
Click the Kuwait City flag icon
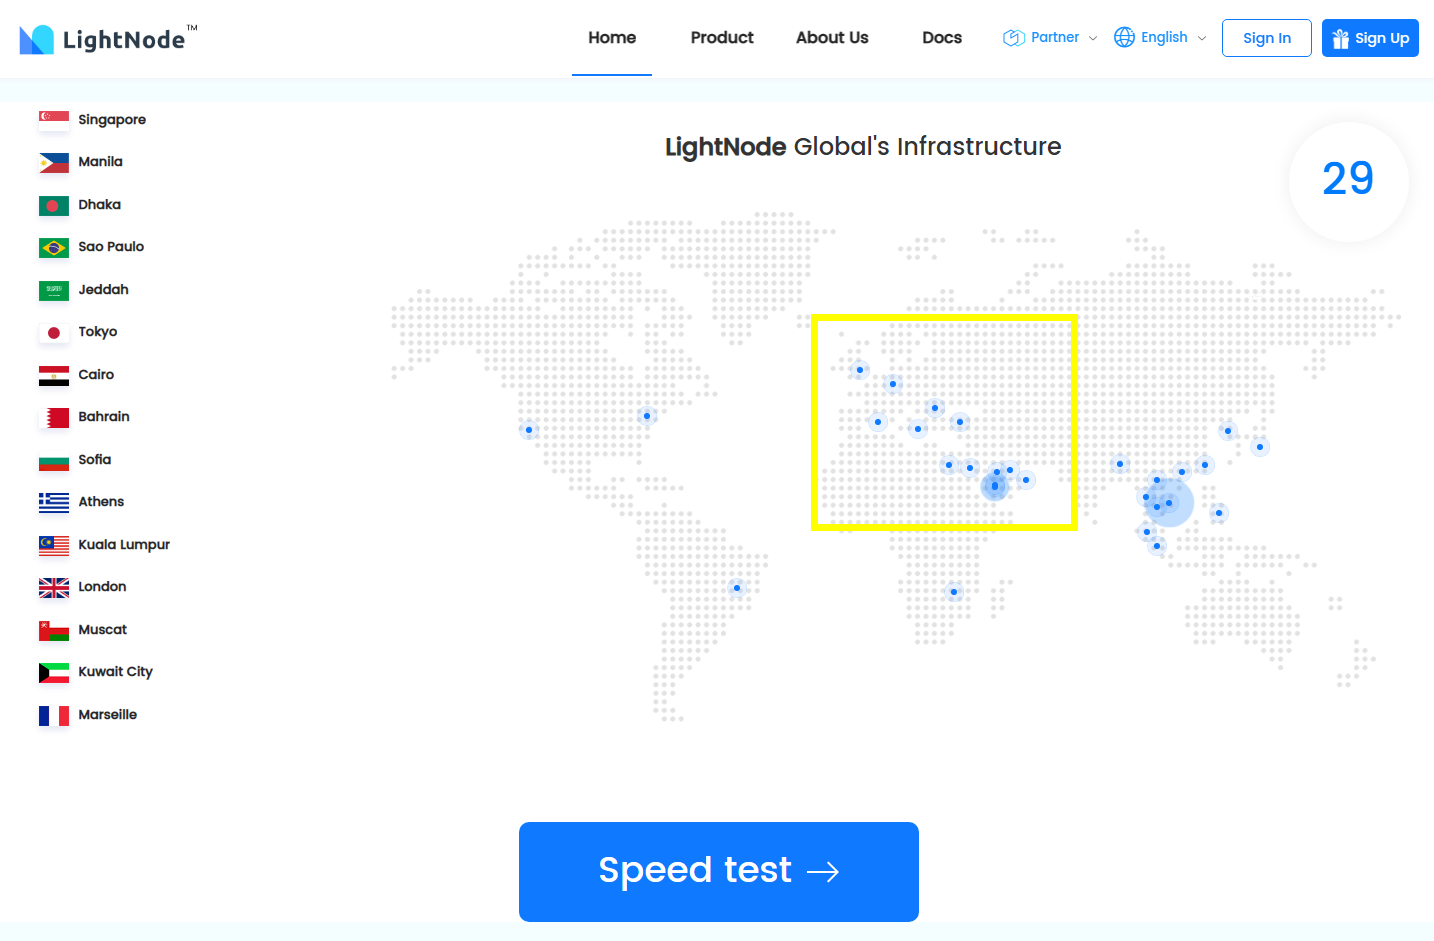point(53,672)
